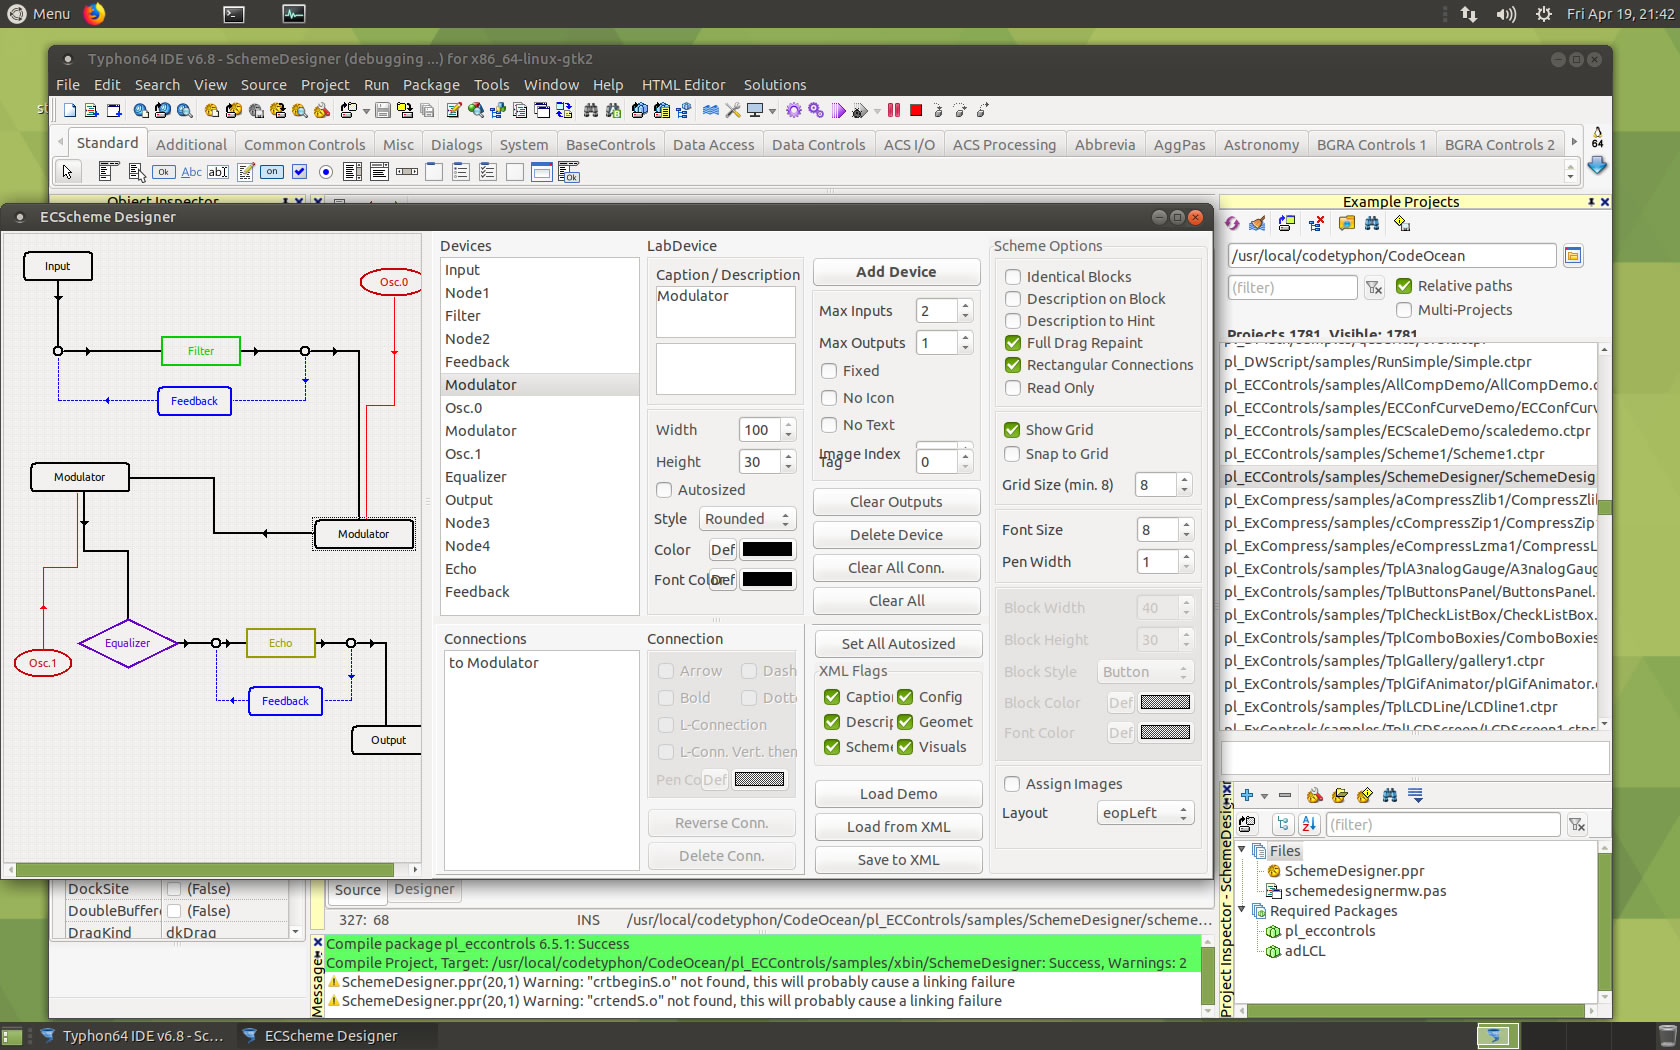1680x1050 pixels.
Task: Check the Assign Images checkbox
Action: 1012,784
